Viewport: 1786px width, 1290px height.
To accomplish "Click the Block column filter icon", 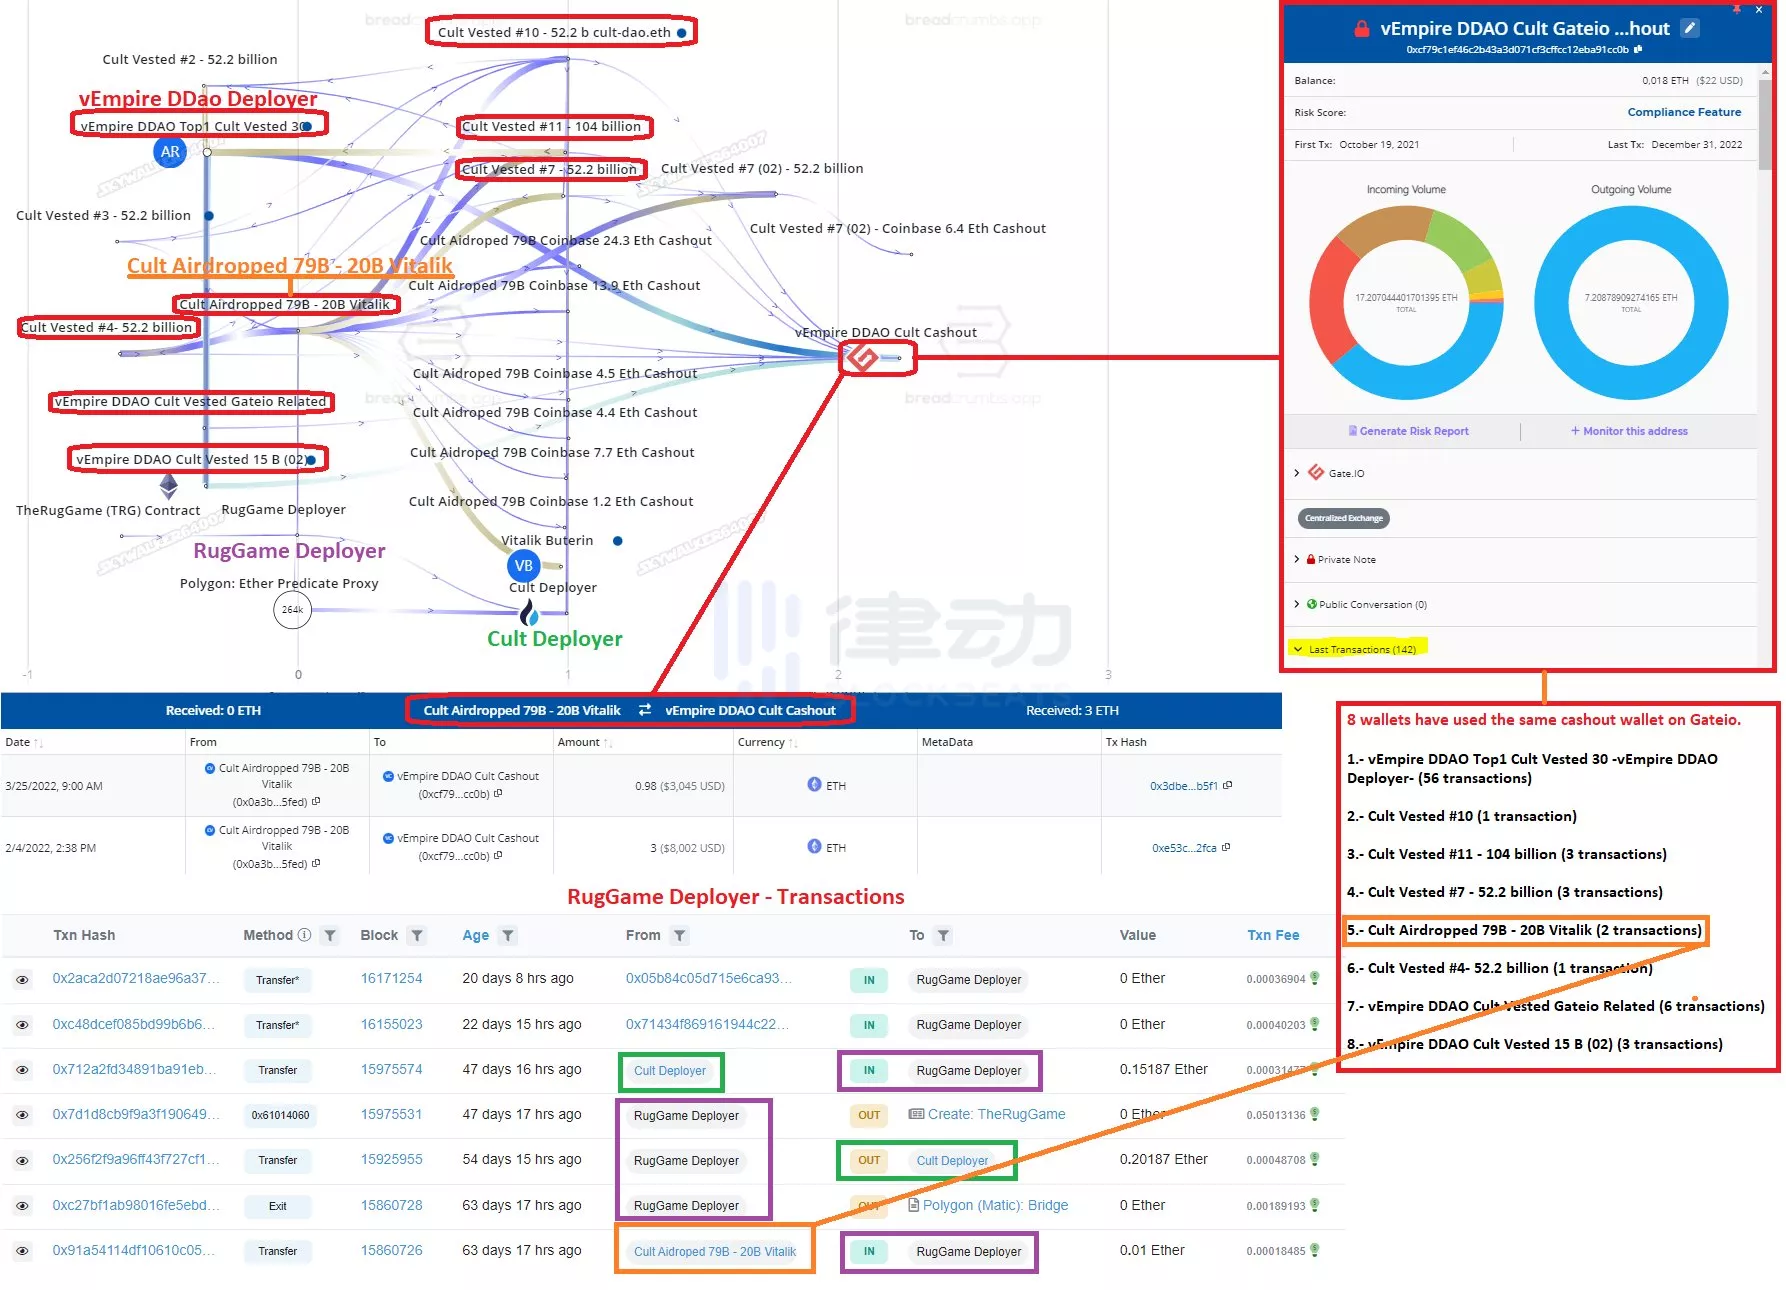I will (x=417, y=935).
